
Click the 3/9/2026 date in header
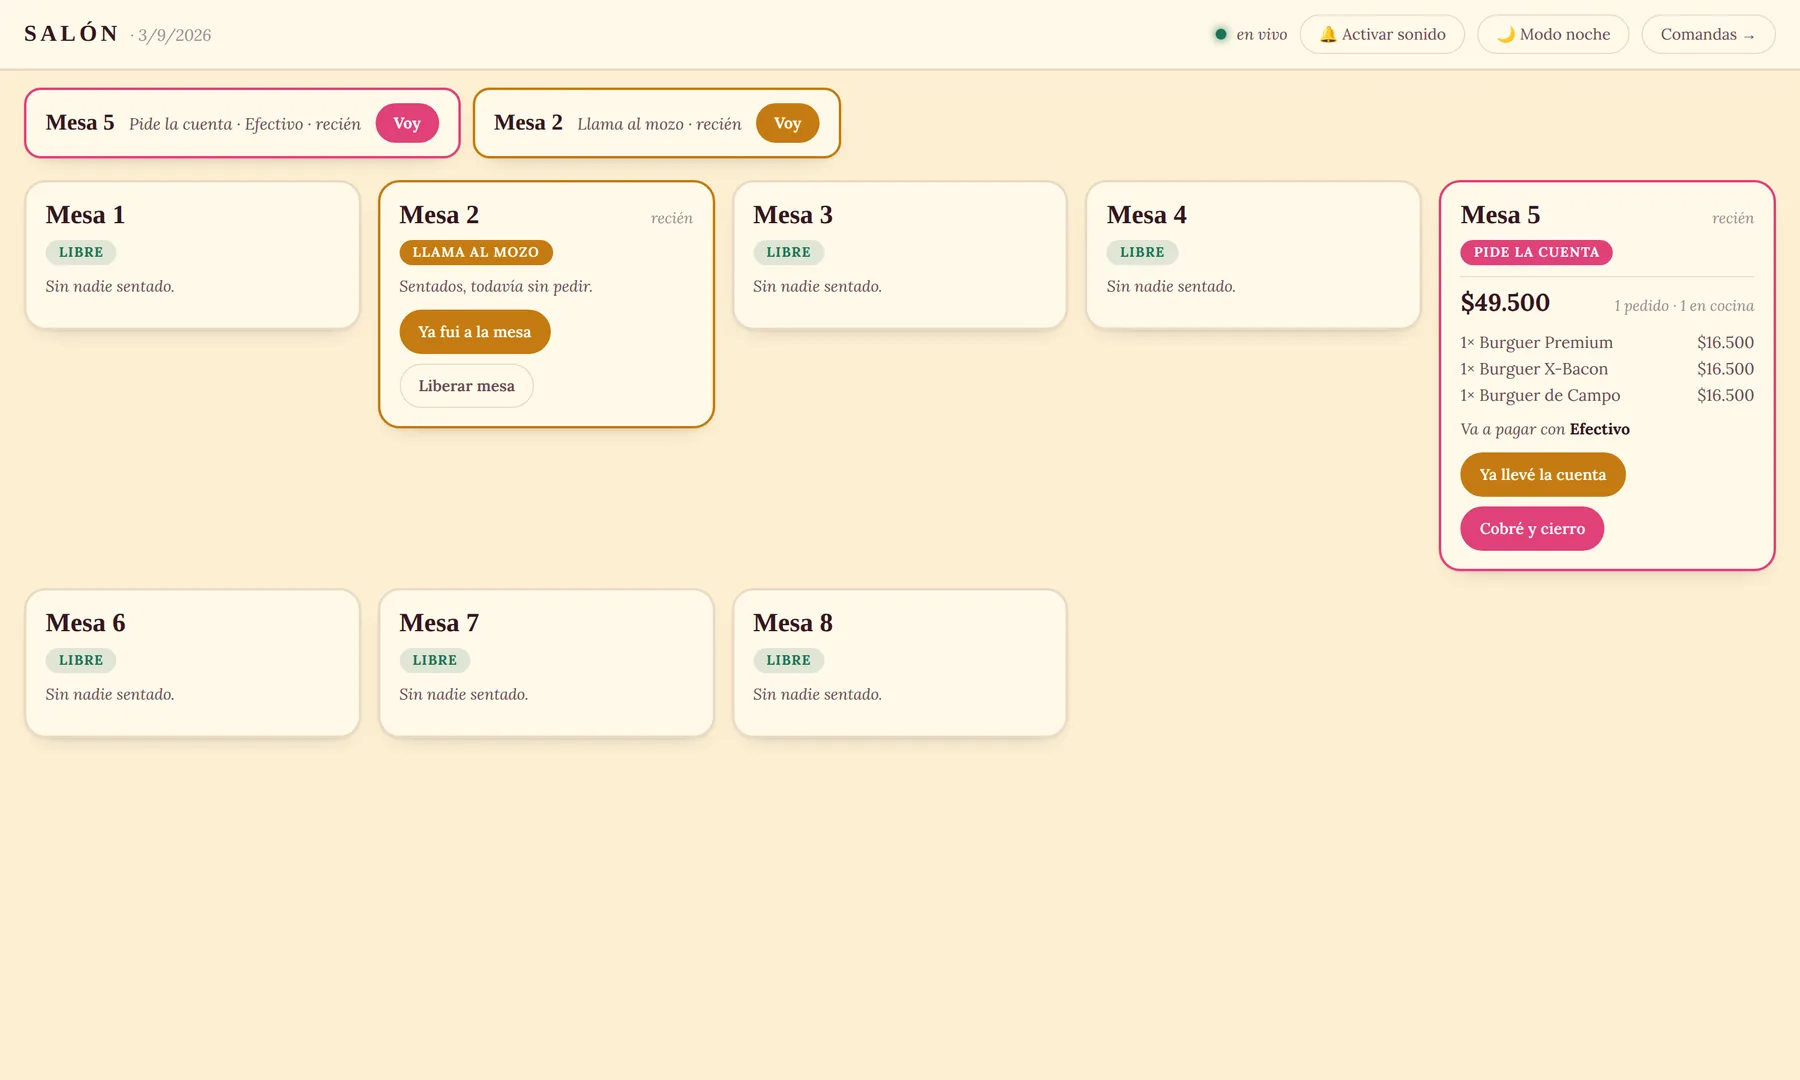pyautogui.click(x=174, y=36)
